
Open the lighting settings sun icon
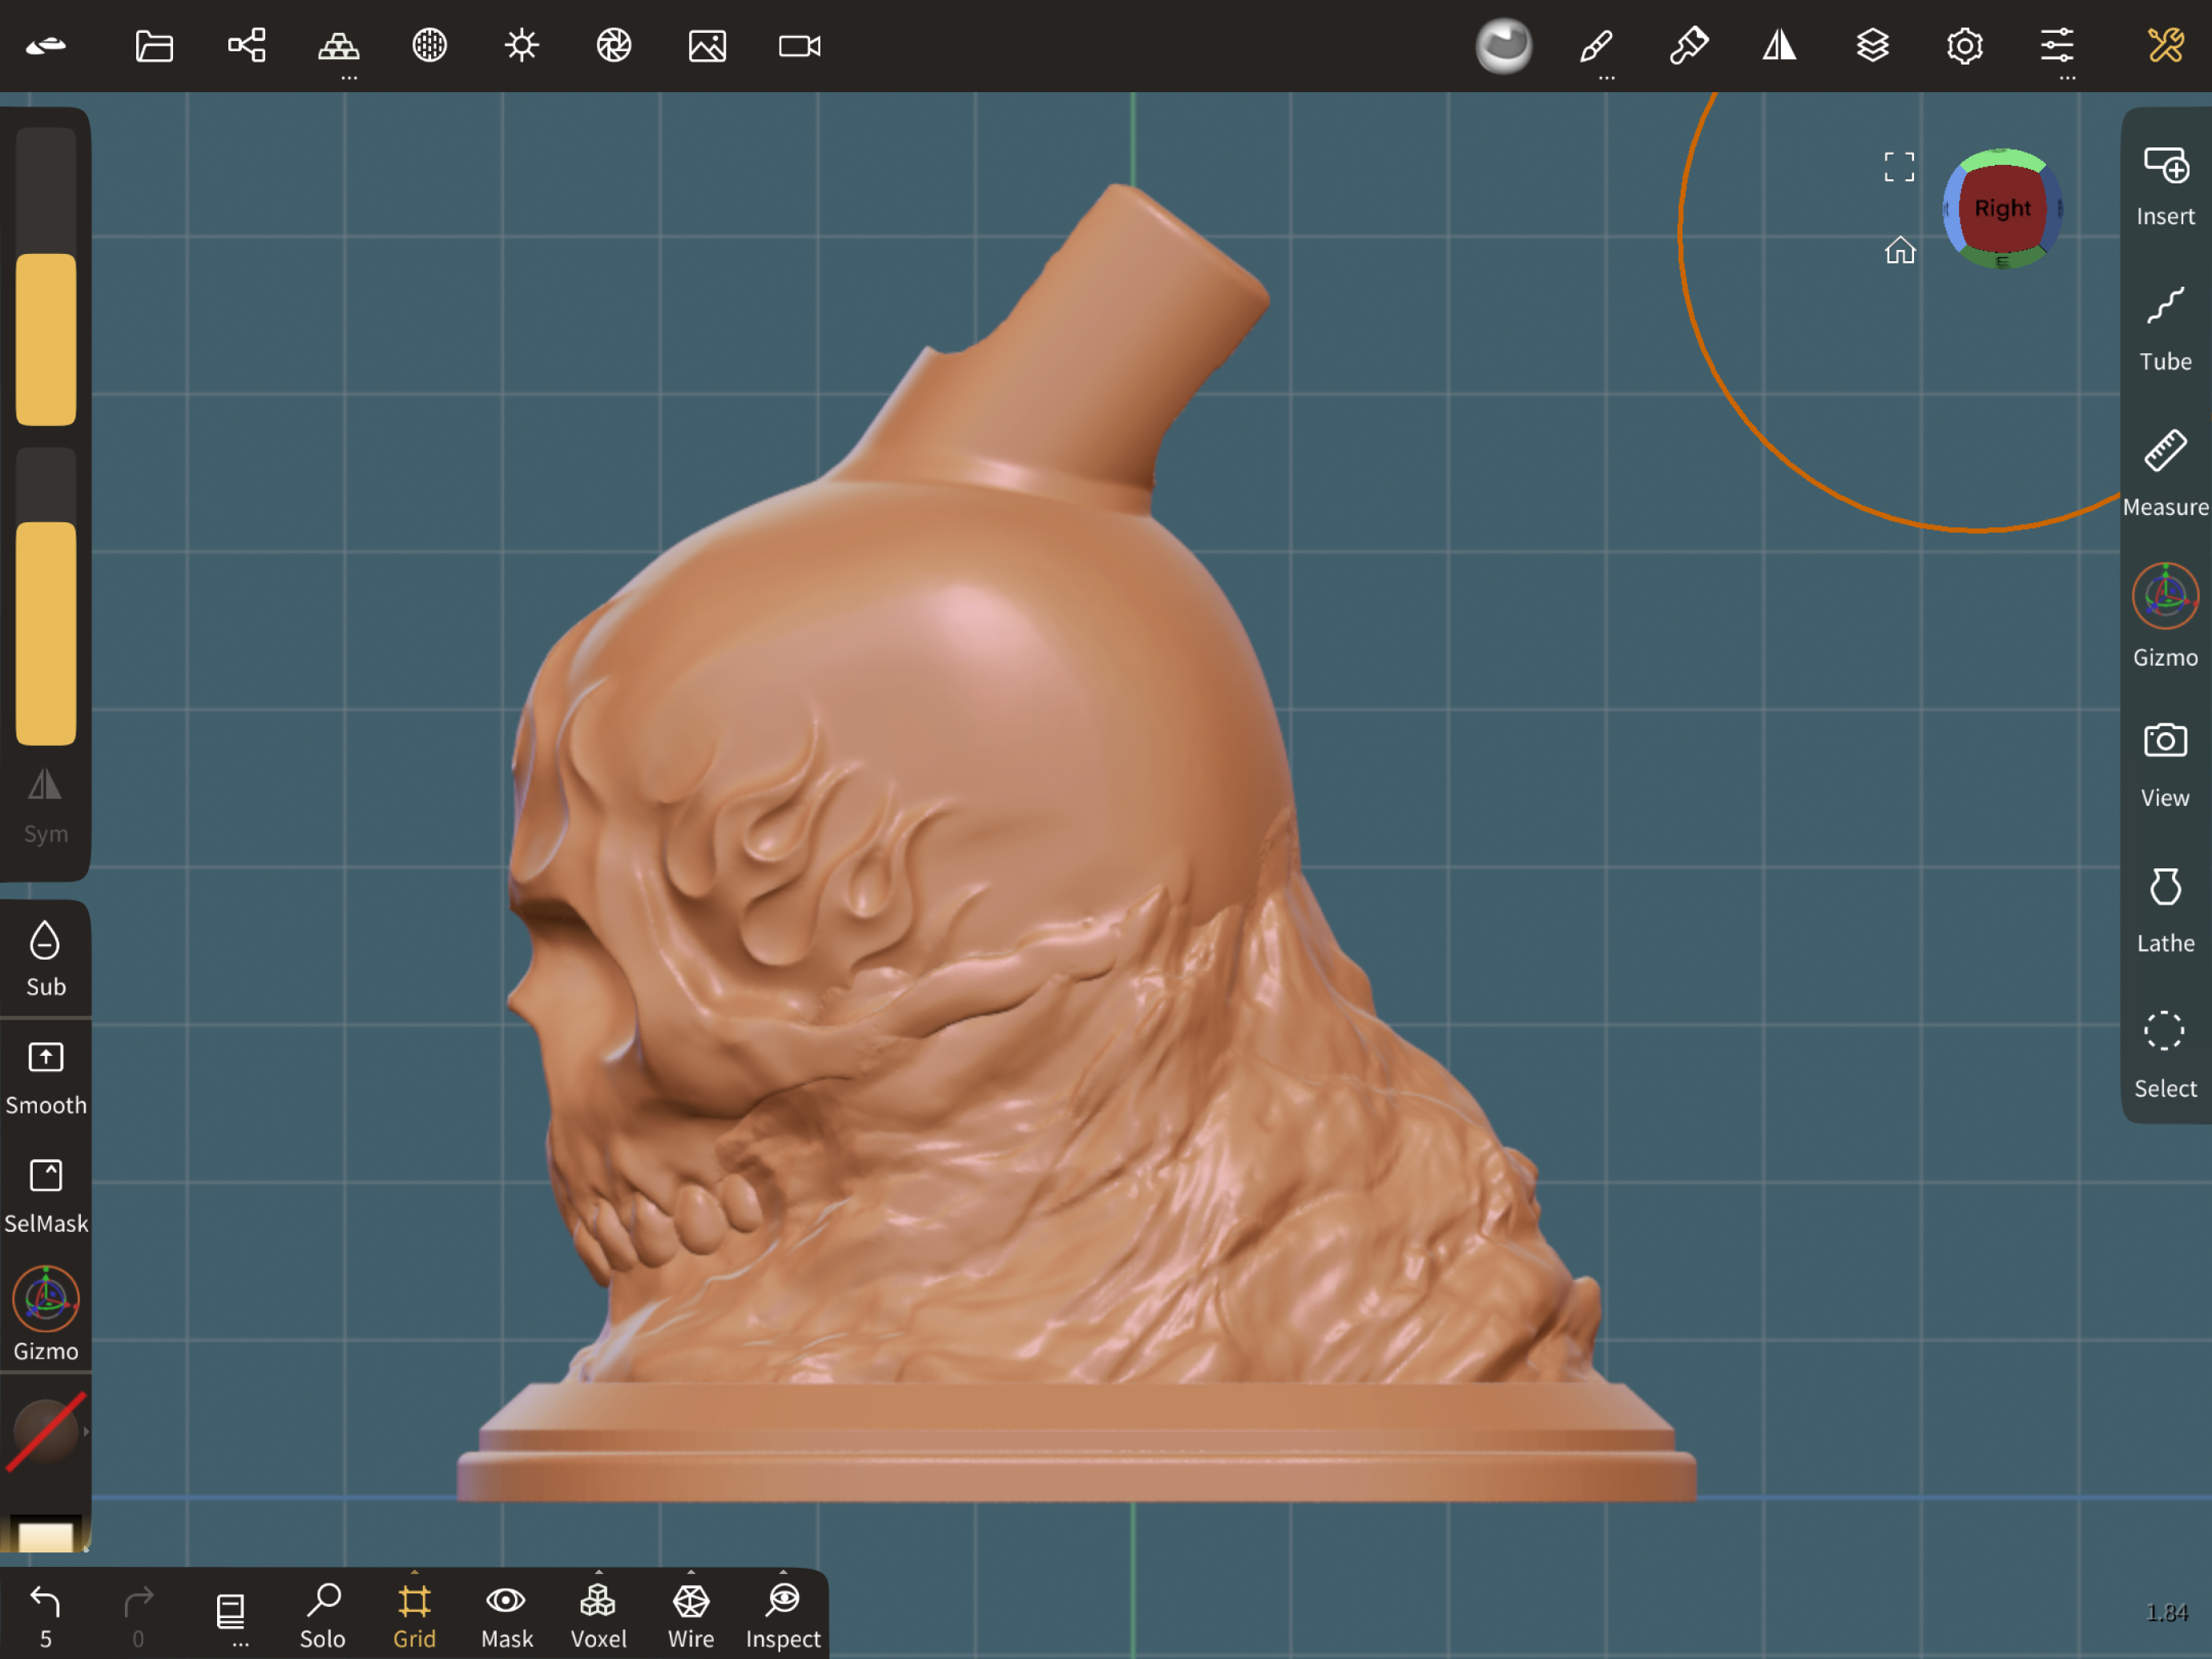521,46
